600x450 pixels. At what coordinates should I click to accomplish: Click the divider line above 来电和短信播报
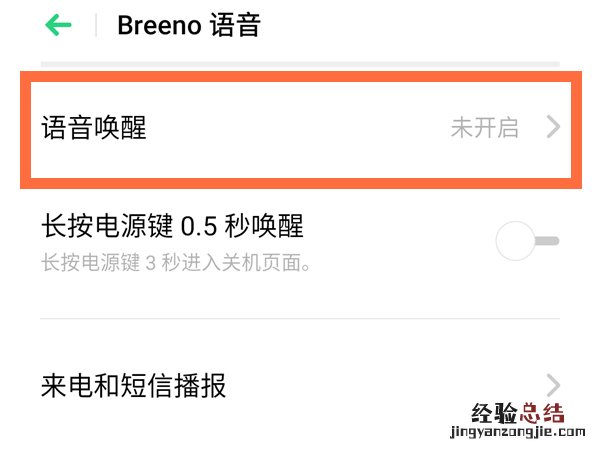click(300, 319)
